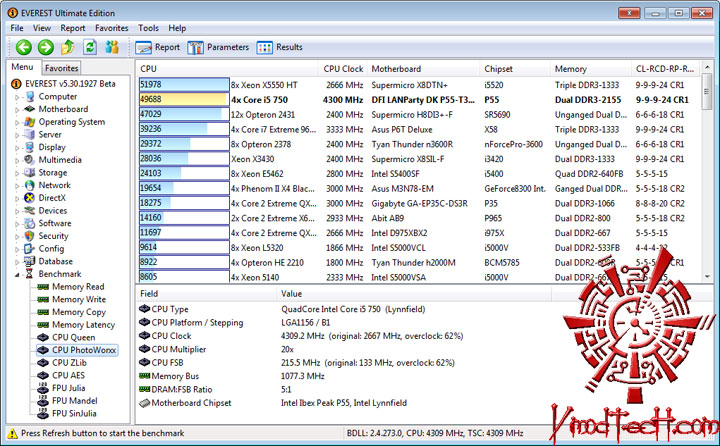Select the Memory Latency benchmark
The width and height of the screenshot is (720, 446).
pos(83,325)
